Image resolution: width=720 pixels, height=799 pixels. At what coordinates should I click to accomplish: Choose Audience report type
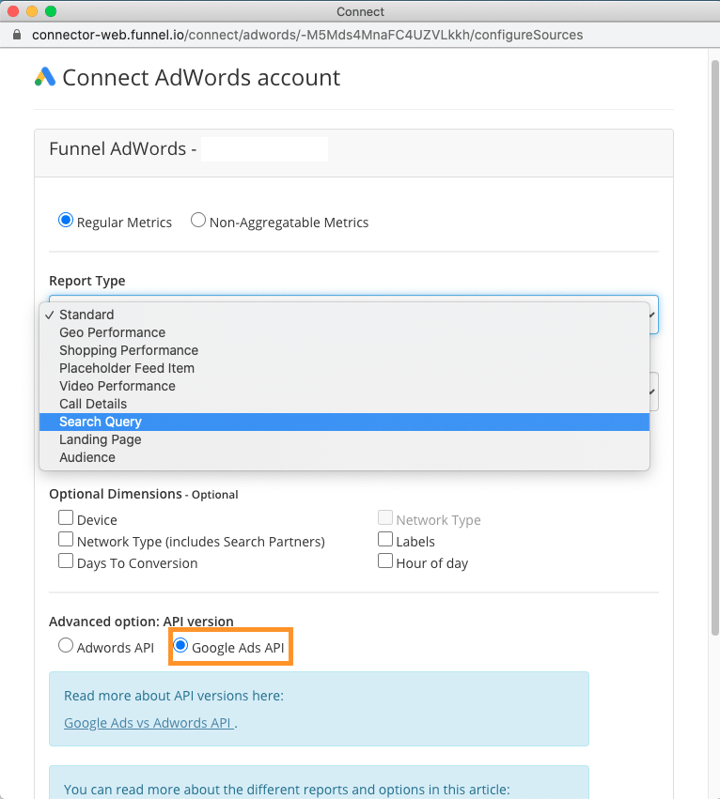(344, 457)
